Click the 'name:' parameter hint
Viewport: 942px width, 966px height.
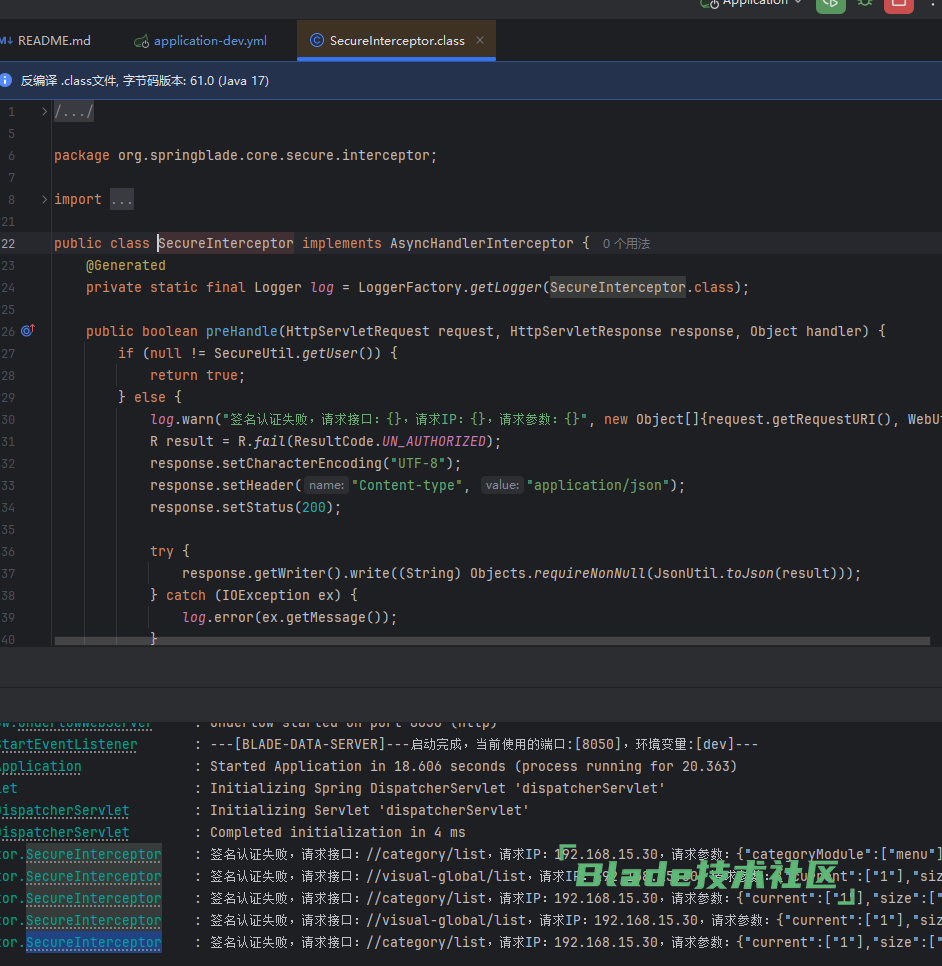tap(327, 485)
